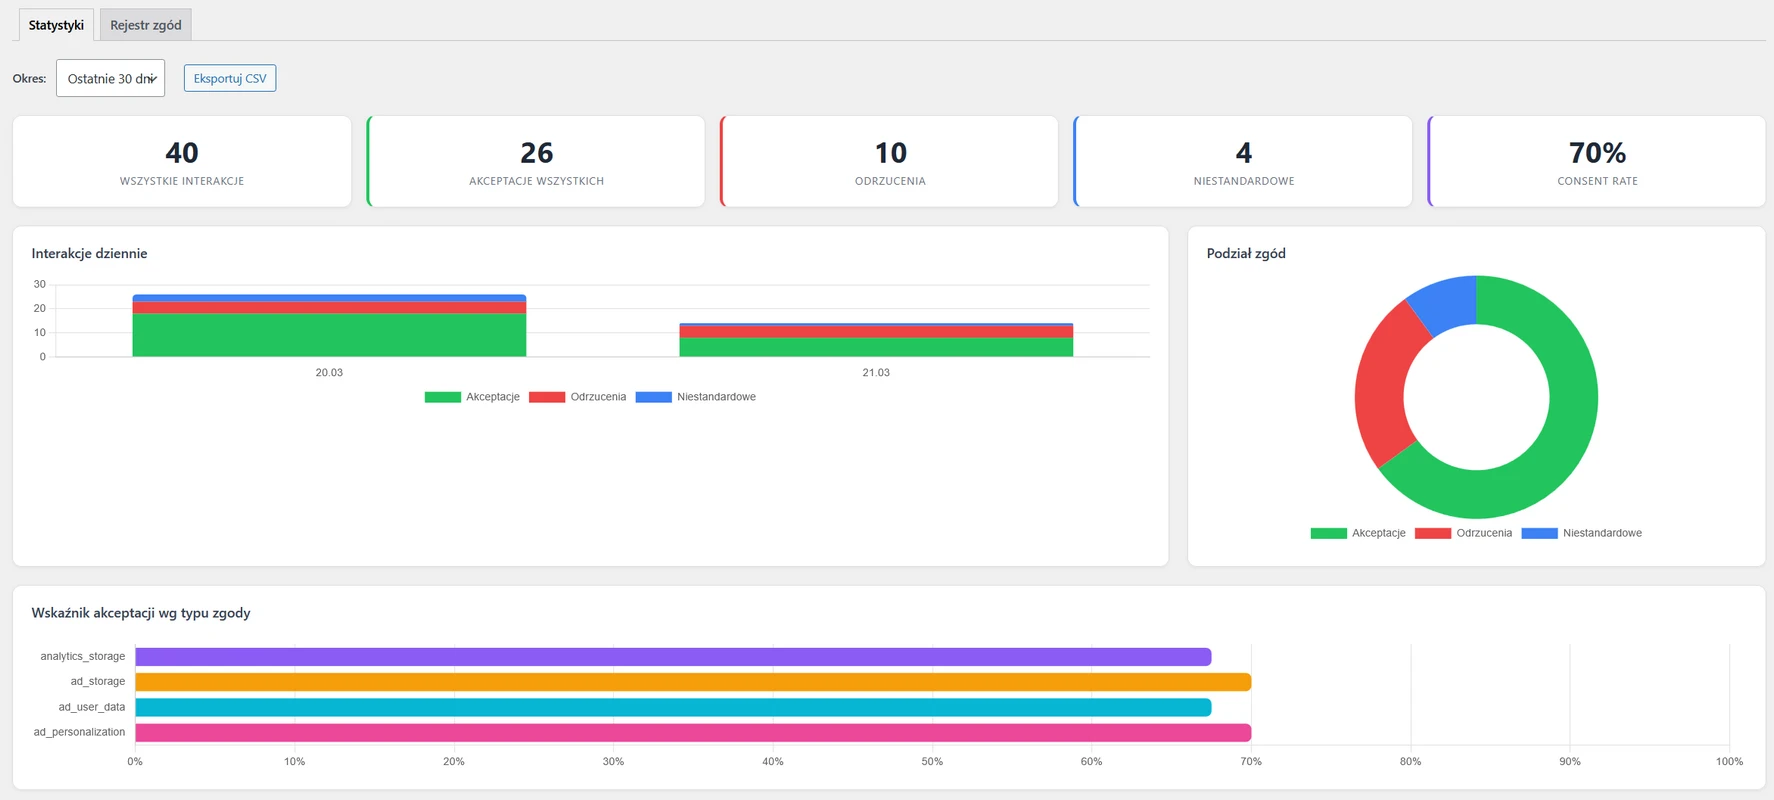Open the Rejestr zgód tab
The height and width of the screenshot is (800, 1774).
[x=146, y=25]
